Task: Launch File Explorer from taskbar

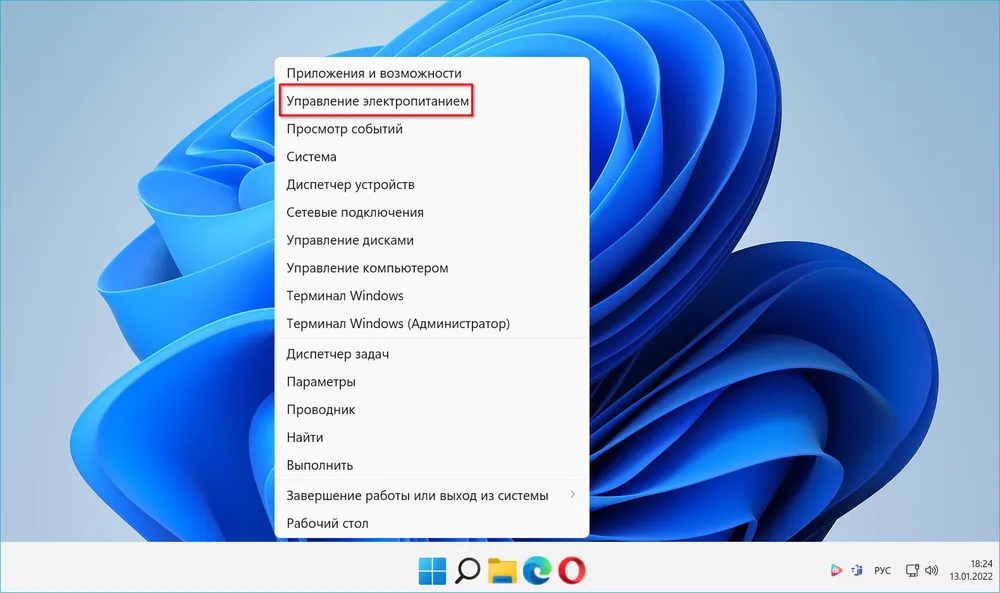Action: tap(502, 570)
